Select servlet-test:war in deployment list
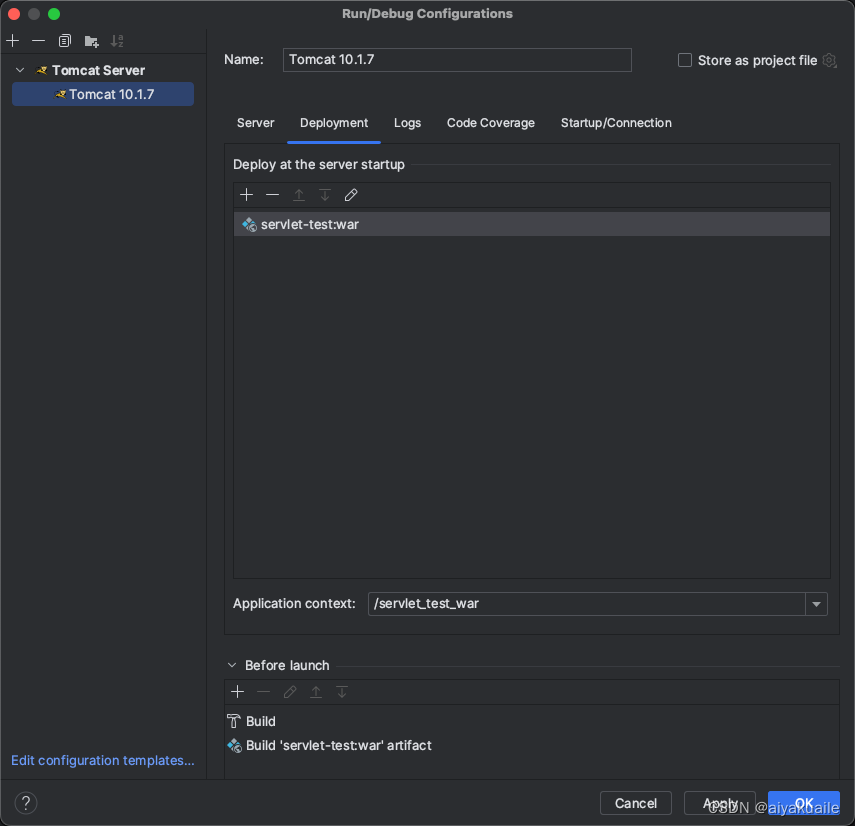Viewport: 855px width, 826px height. coord(532,224)
